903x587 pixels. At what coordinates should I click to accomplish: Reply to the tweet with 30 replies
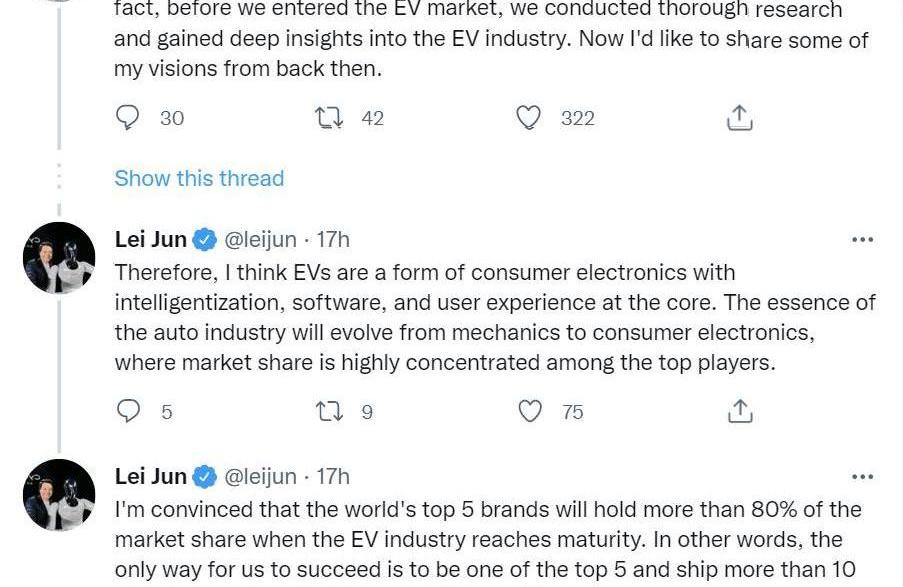point(128,118)
